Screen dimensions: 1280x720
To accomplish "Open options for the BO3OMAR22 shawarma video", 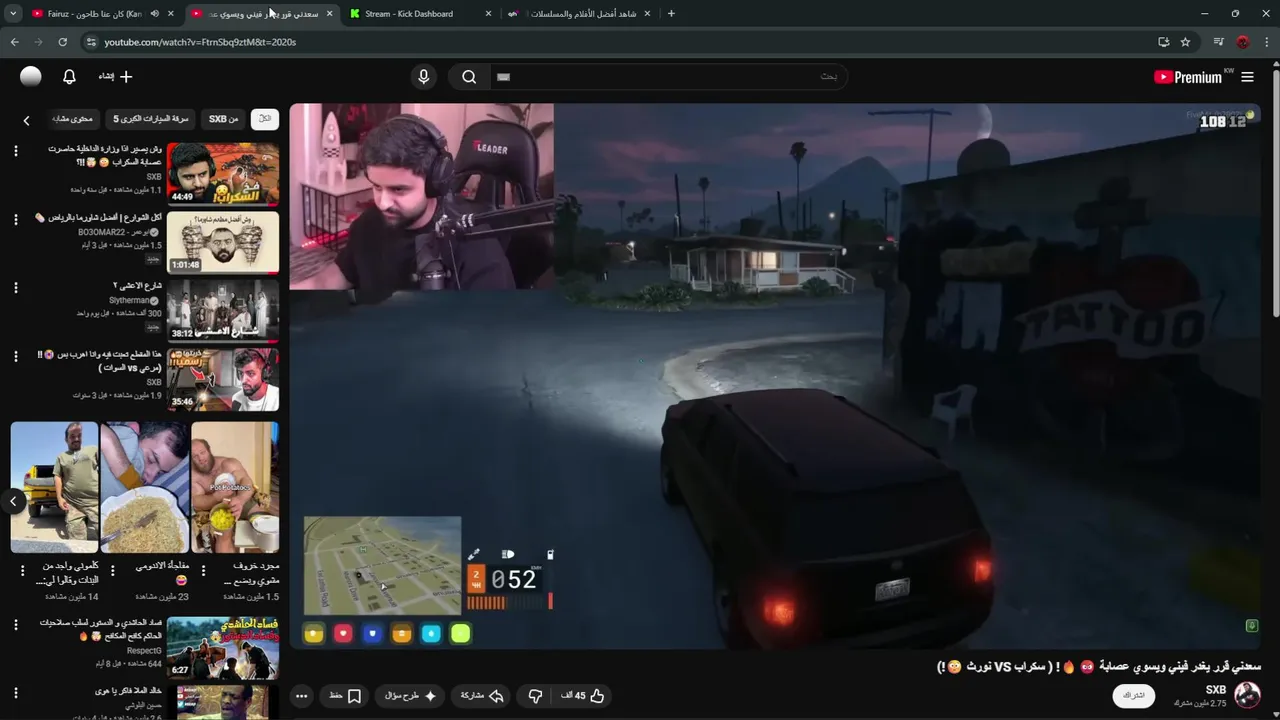I will point(15,219).
